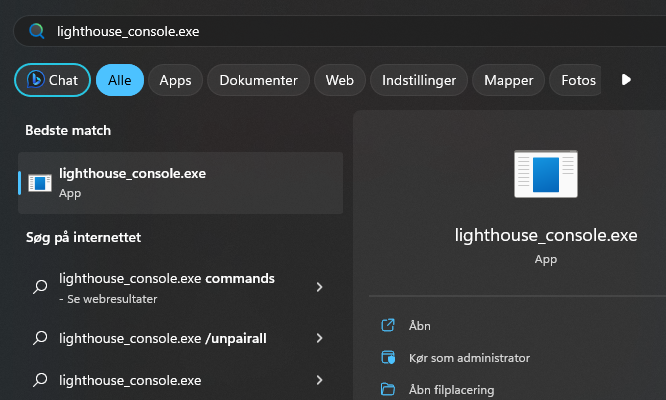Click the lighthouse_console.exe app icon in best match
The image size is (666, 400).
pyautogui.click(x=40, y=183)
